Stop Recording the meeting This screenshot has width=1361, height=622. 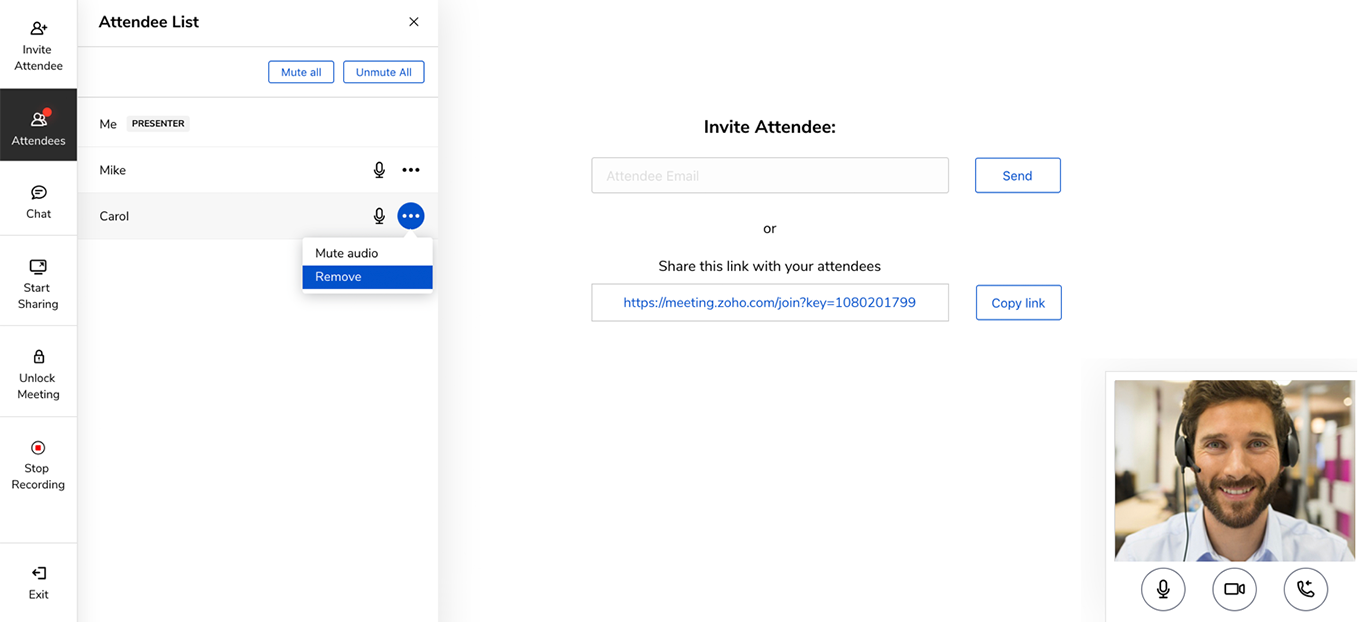pos(38,465)
